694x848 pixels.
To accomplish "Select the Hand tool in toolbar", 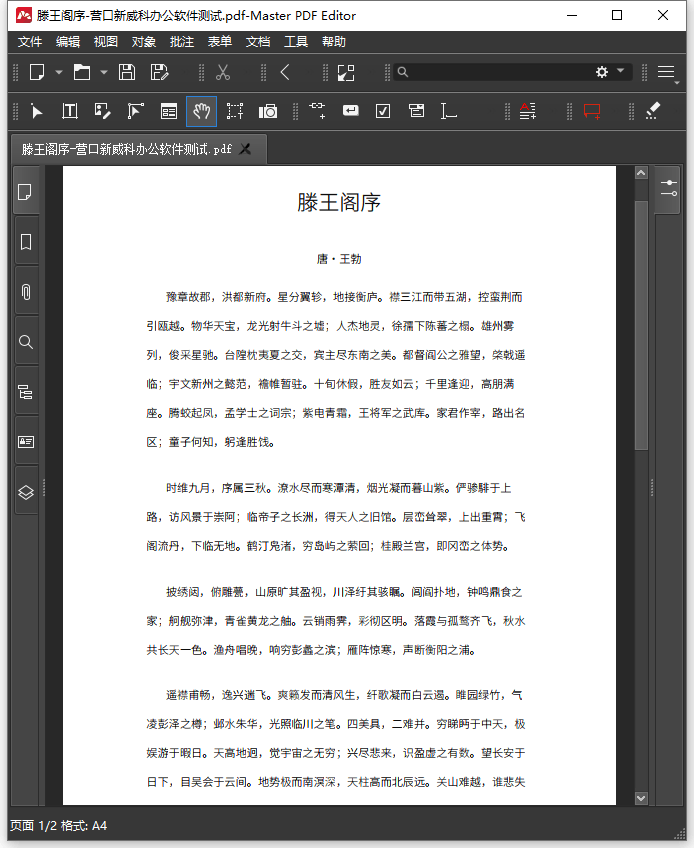I will [201, 111].
